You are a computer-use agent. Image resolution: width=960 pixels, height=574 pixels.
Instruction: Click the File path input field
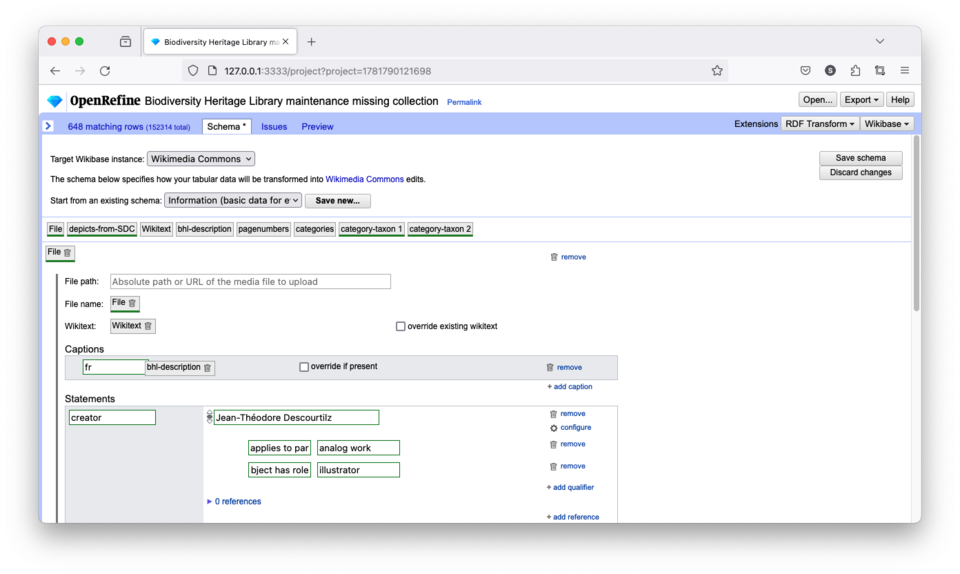click(x=250, y=281)
